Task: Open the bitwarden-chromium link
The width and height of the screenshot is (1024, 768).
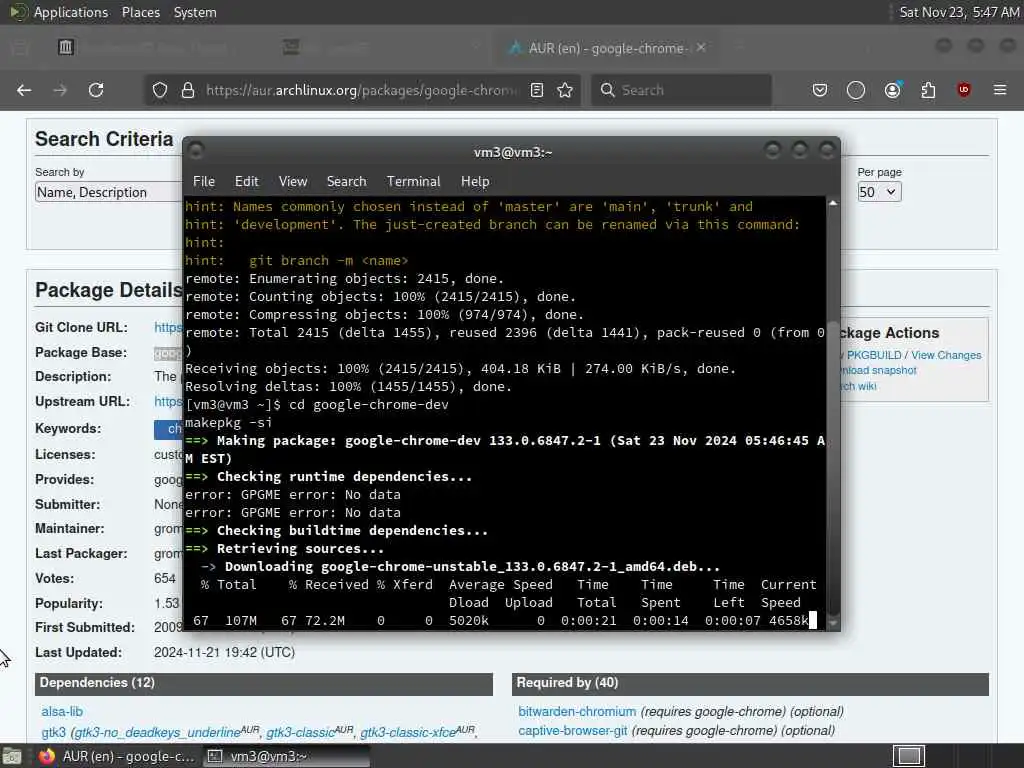Action: (577, 711)
